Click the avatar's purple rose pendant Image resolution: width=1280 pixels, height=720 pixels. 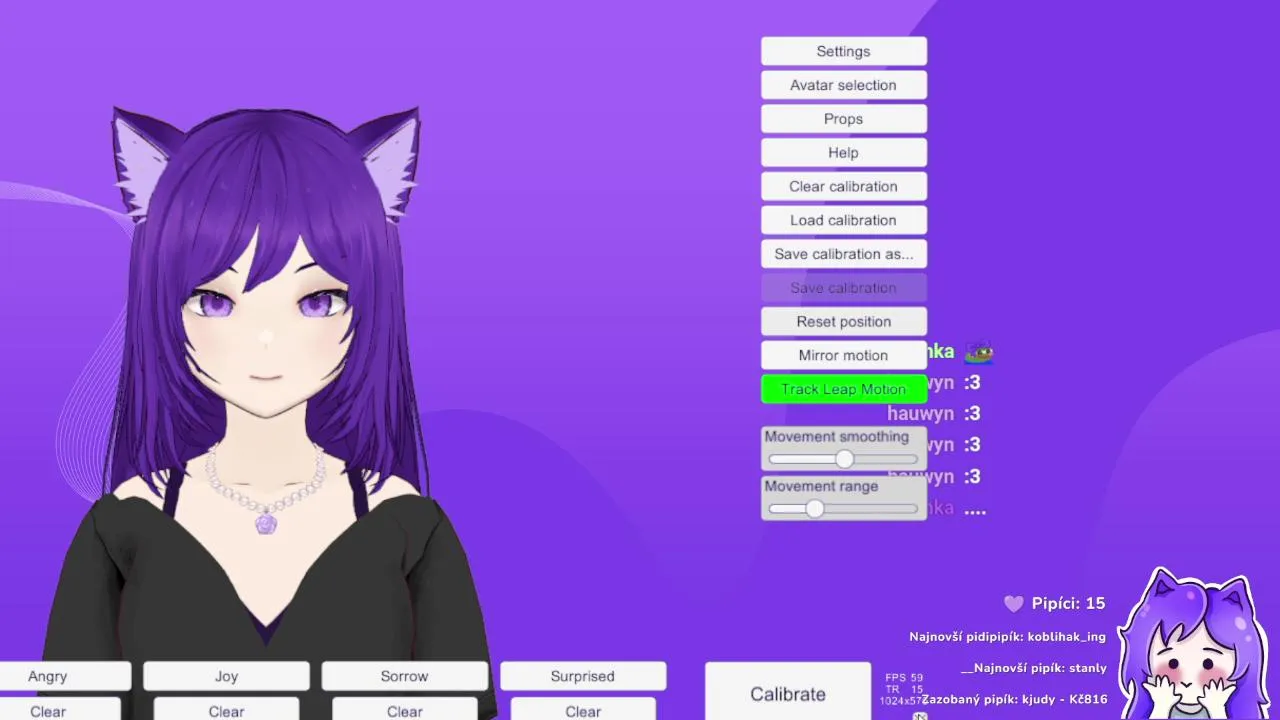click(x=265, y=523)
